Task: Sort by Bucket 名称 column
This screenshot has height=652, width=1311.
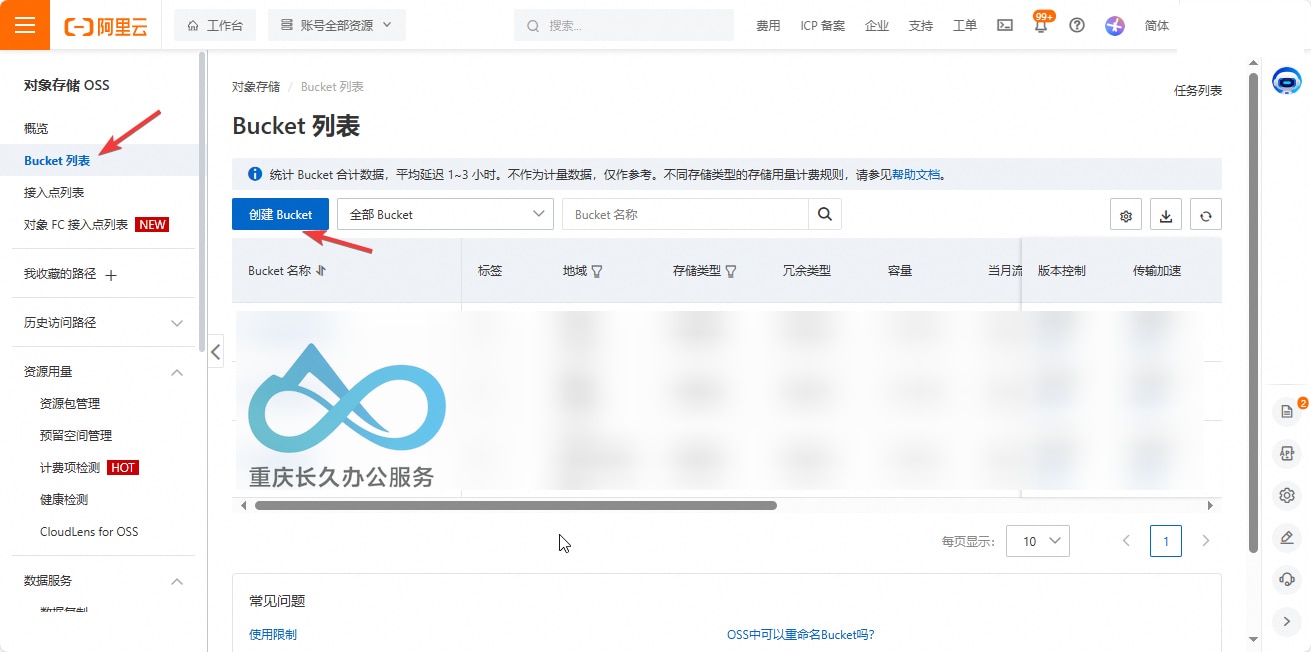Action: pos(321,271)
